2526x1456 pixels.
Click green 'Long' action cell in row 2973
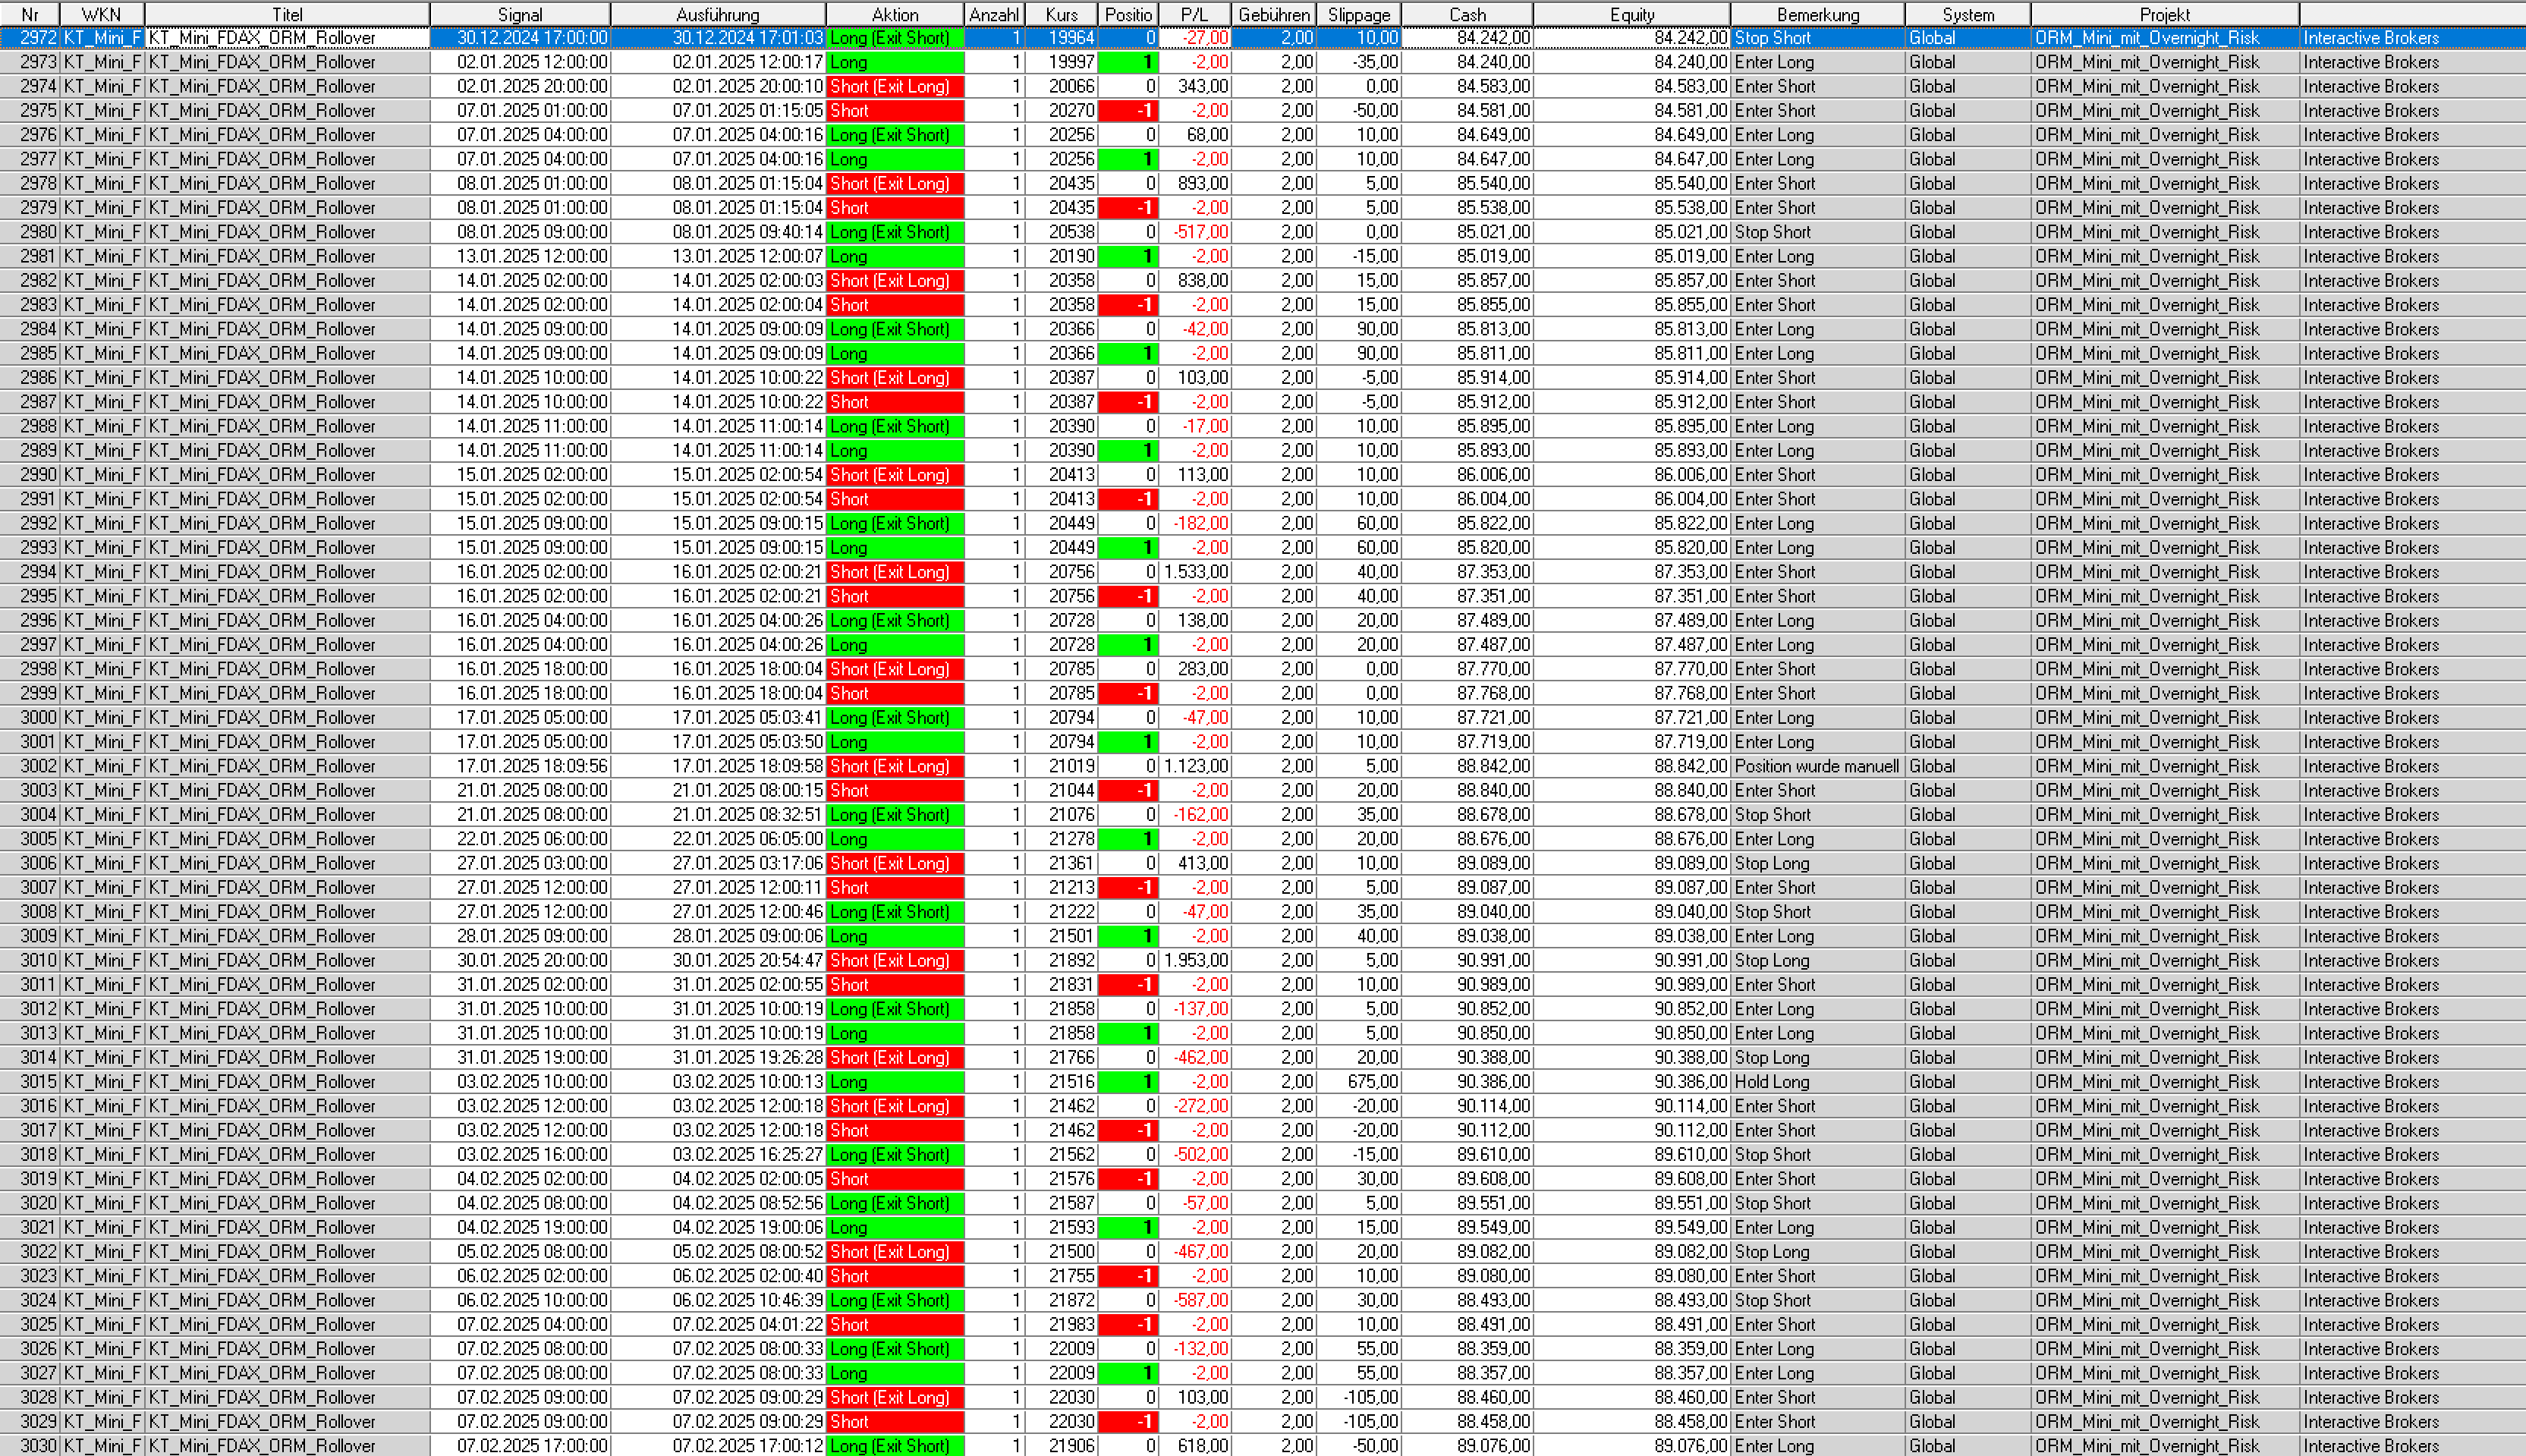pyautogui.click(x=894, y=62)
